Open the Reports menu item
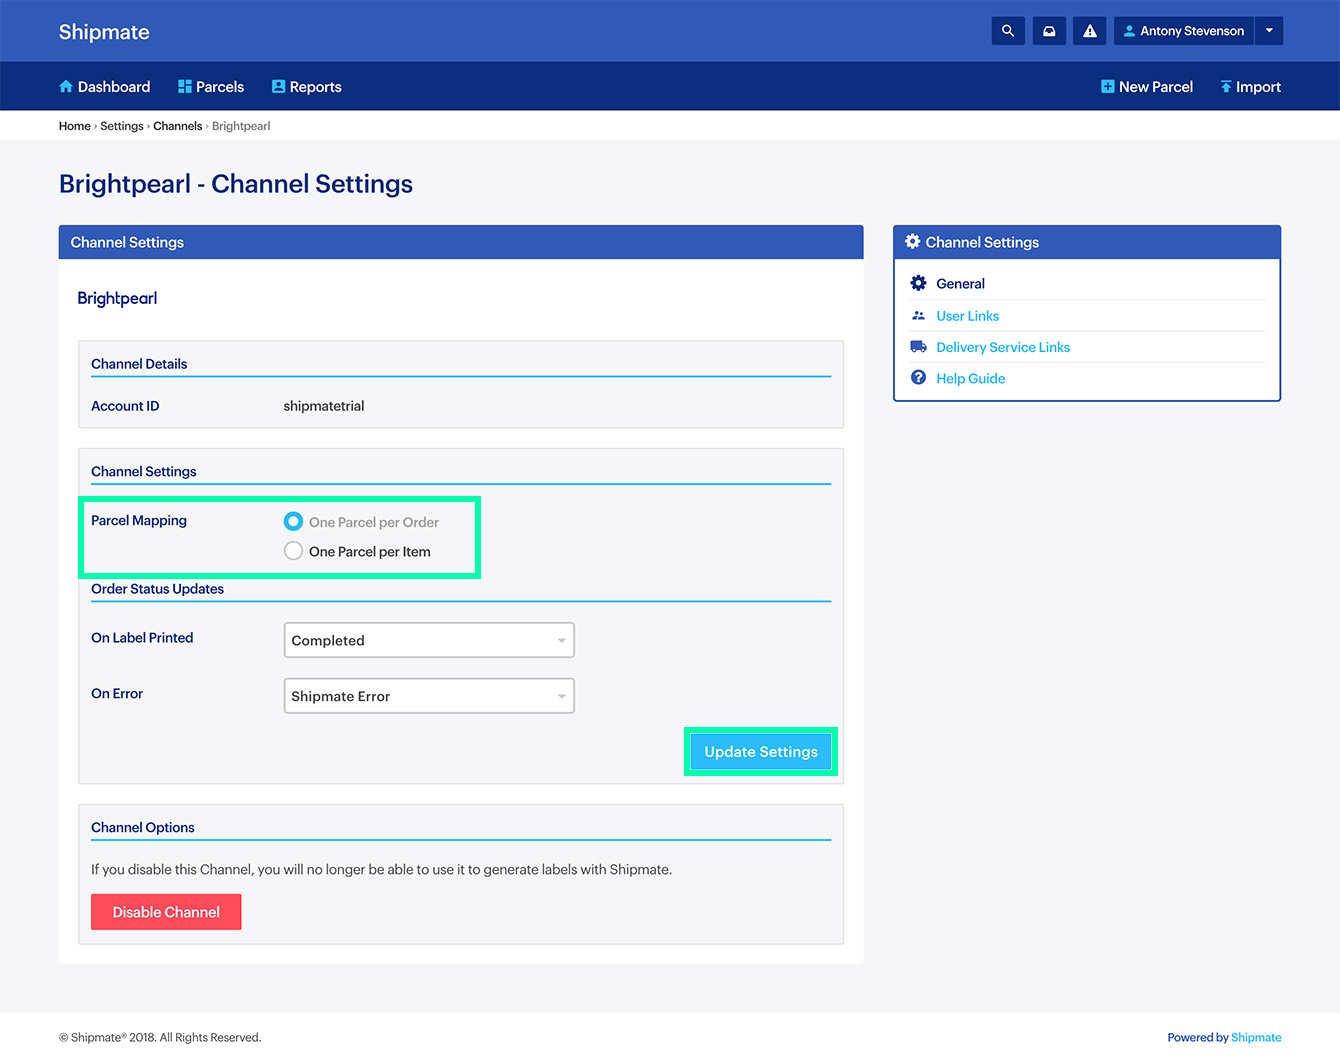1340x1062 pixels. click(x=307, y=87)
